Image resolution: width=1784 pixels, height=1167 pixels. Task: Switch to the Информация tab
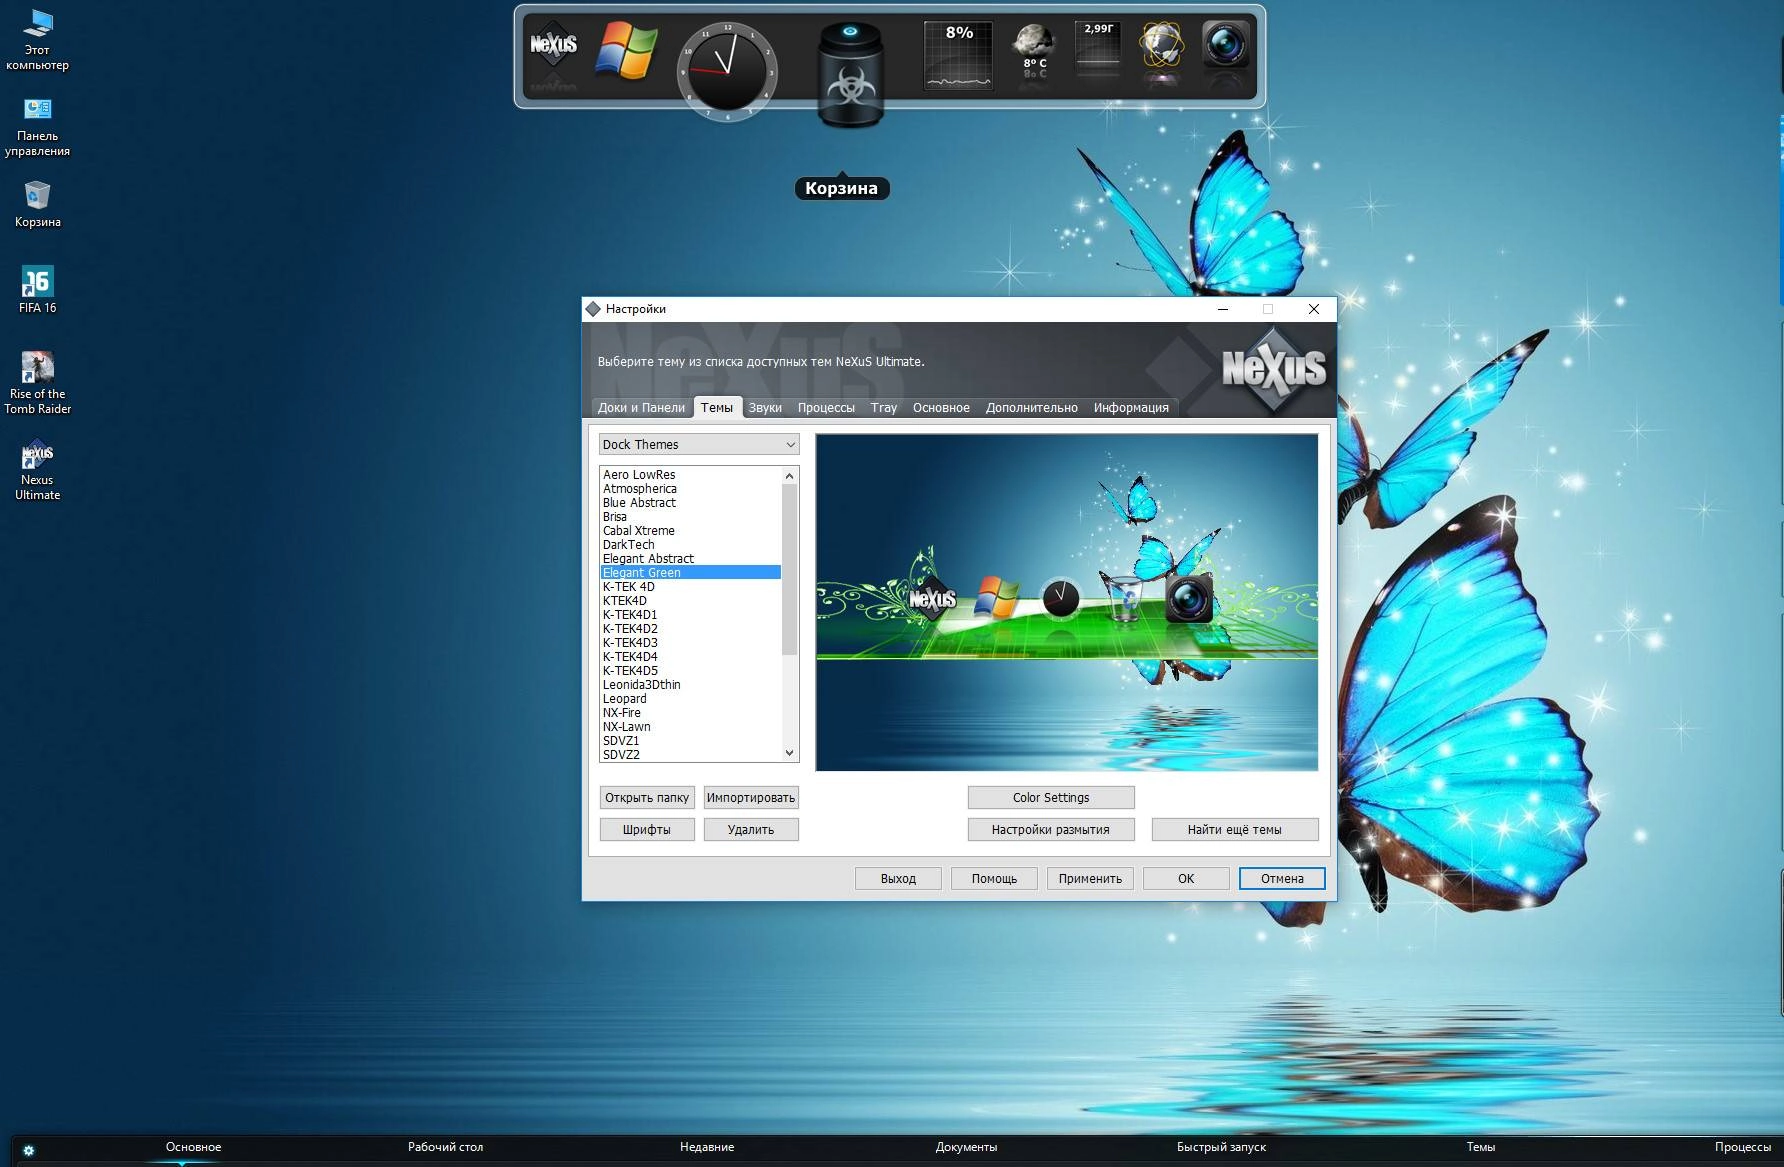click(x=1131, y=407)
